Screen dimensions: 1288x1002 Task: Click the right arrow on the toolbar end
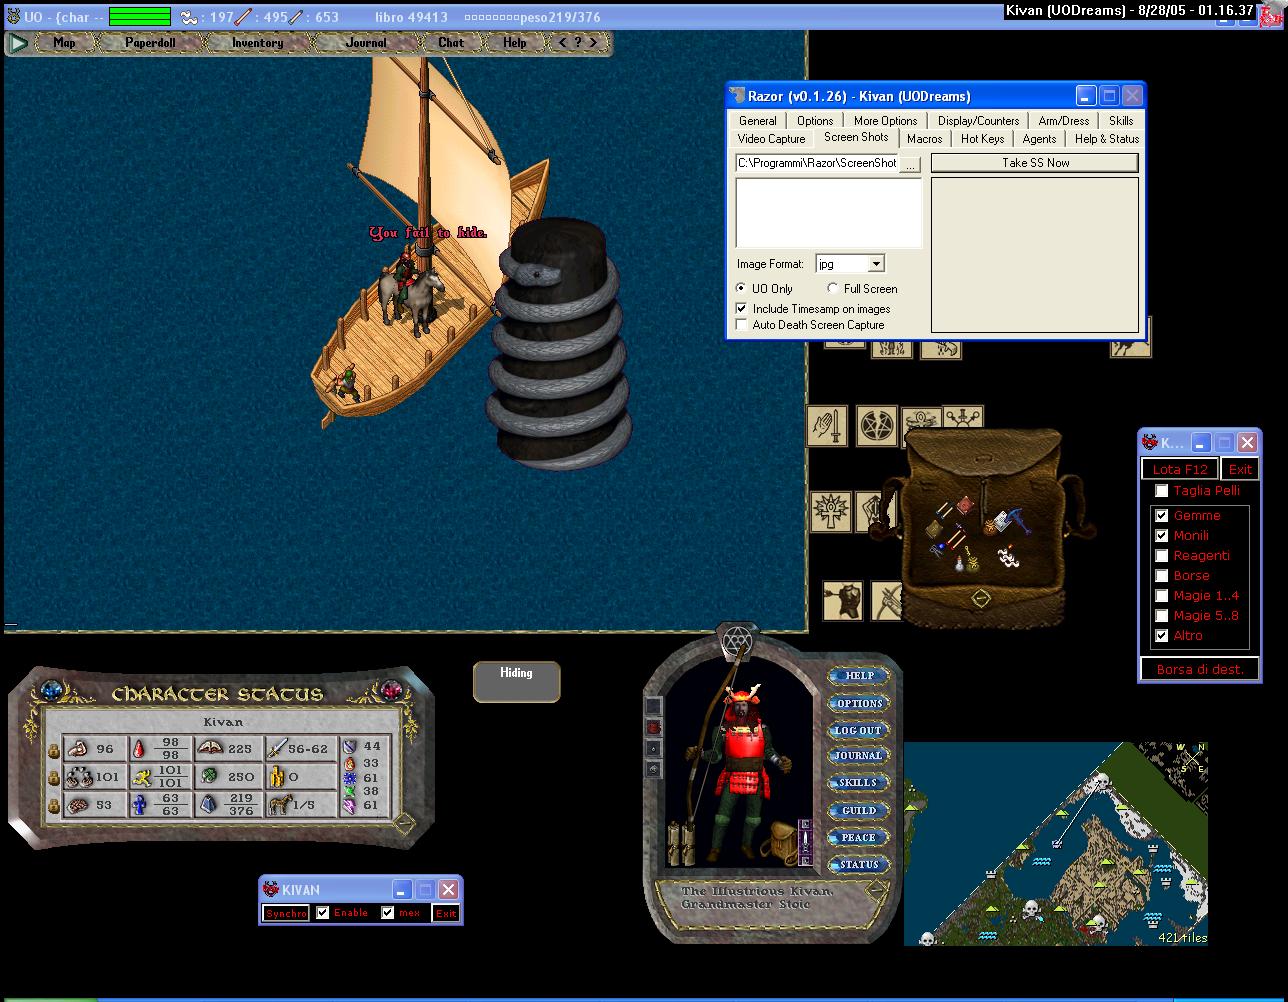pos(593,43)
